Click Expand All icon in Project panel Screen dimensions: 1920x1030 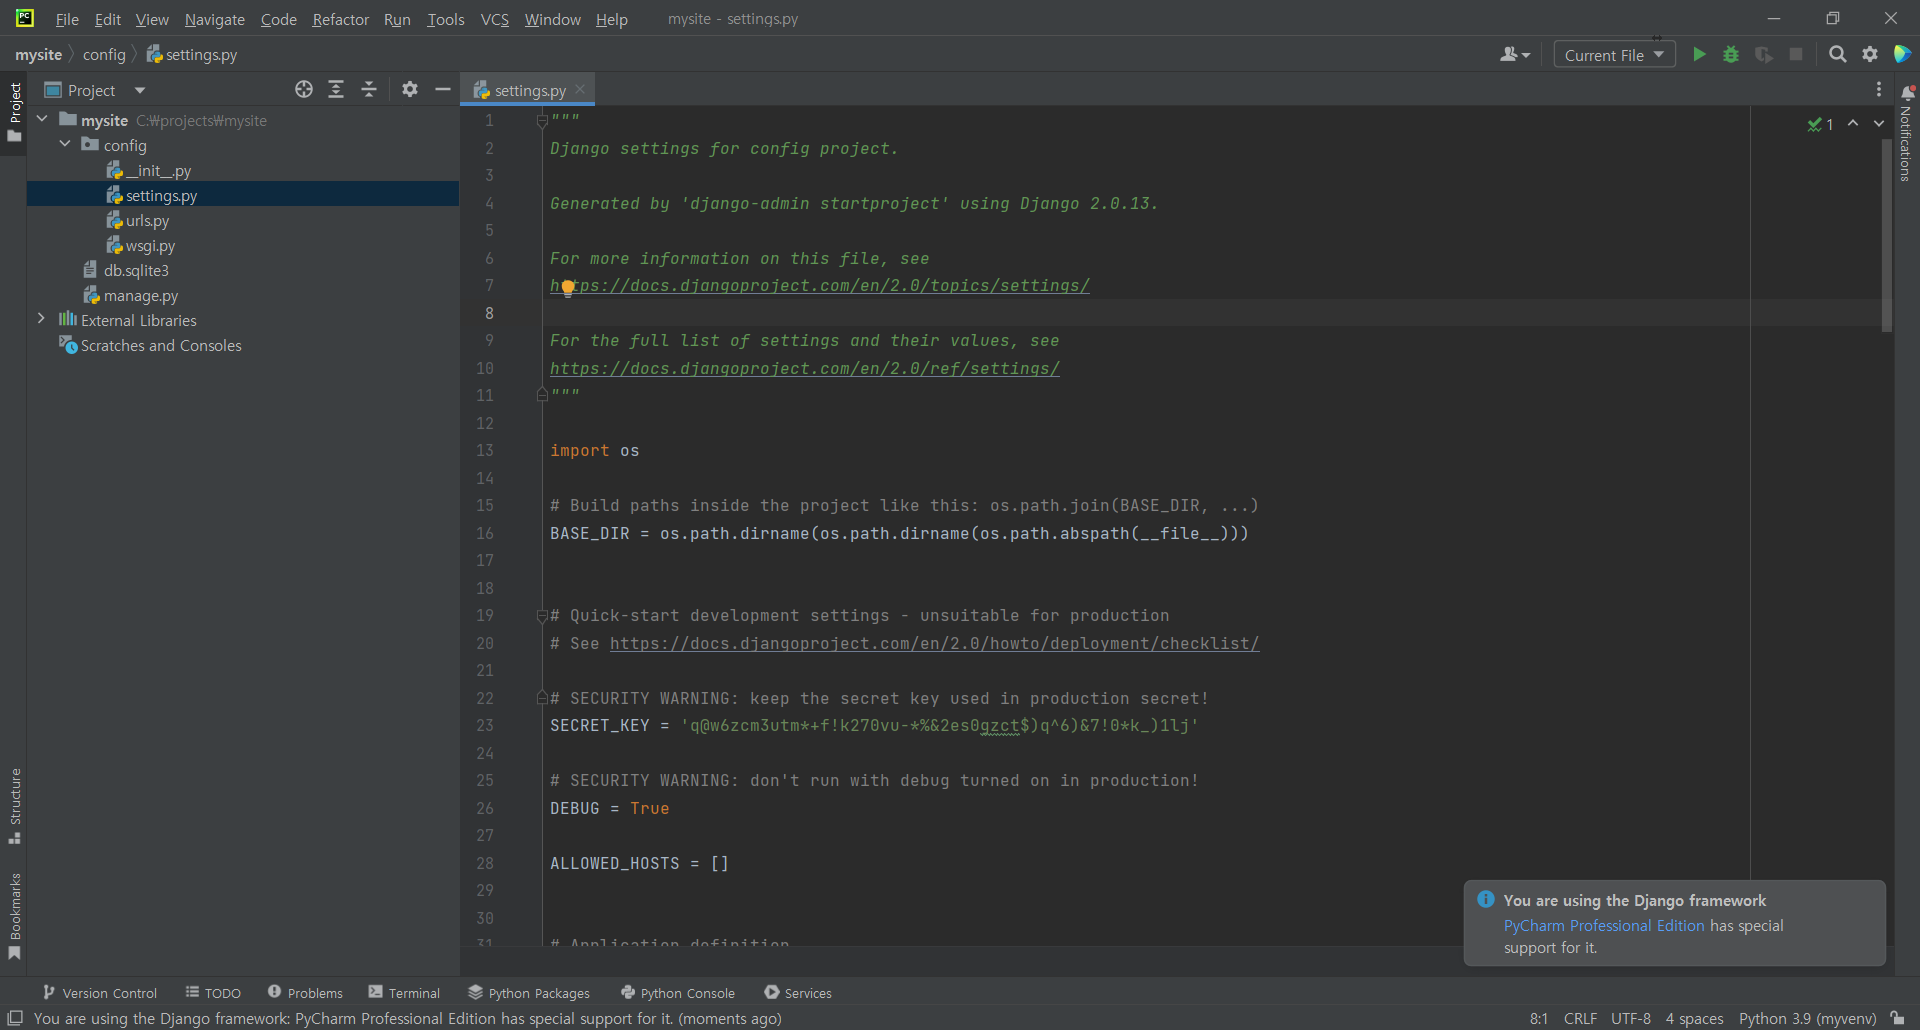336,89
